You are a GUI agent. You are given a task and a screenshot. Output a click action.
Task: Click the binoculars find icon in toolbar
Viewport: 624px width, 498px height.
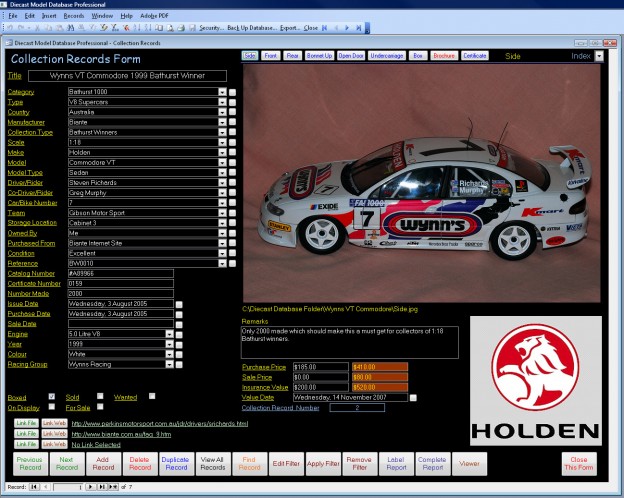[x=70, y=27]
